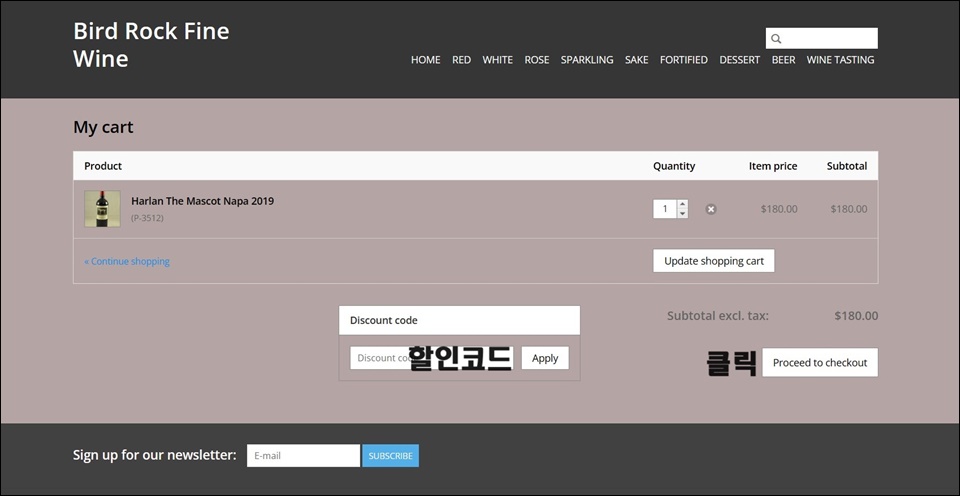Click the Discount code panel title
Image resolution: width=960 pixels, height=496 pixels.
point(384,320)
